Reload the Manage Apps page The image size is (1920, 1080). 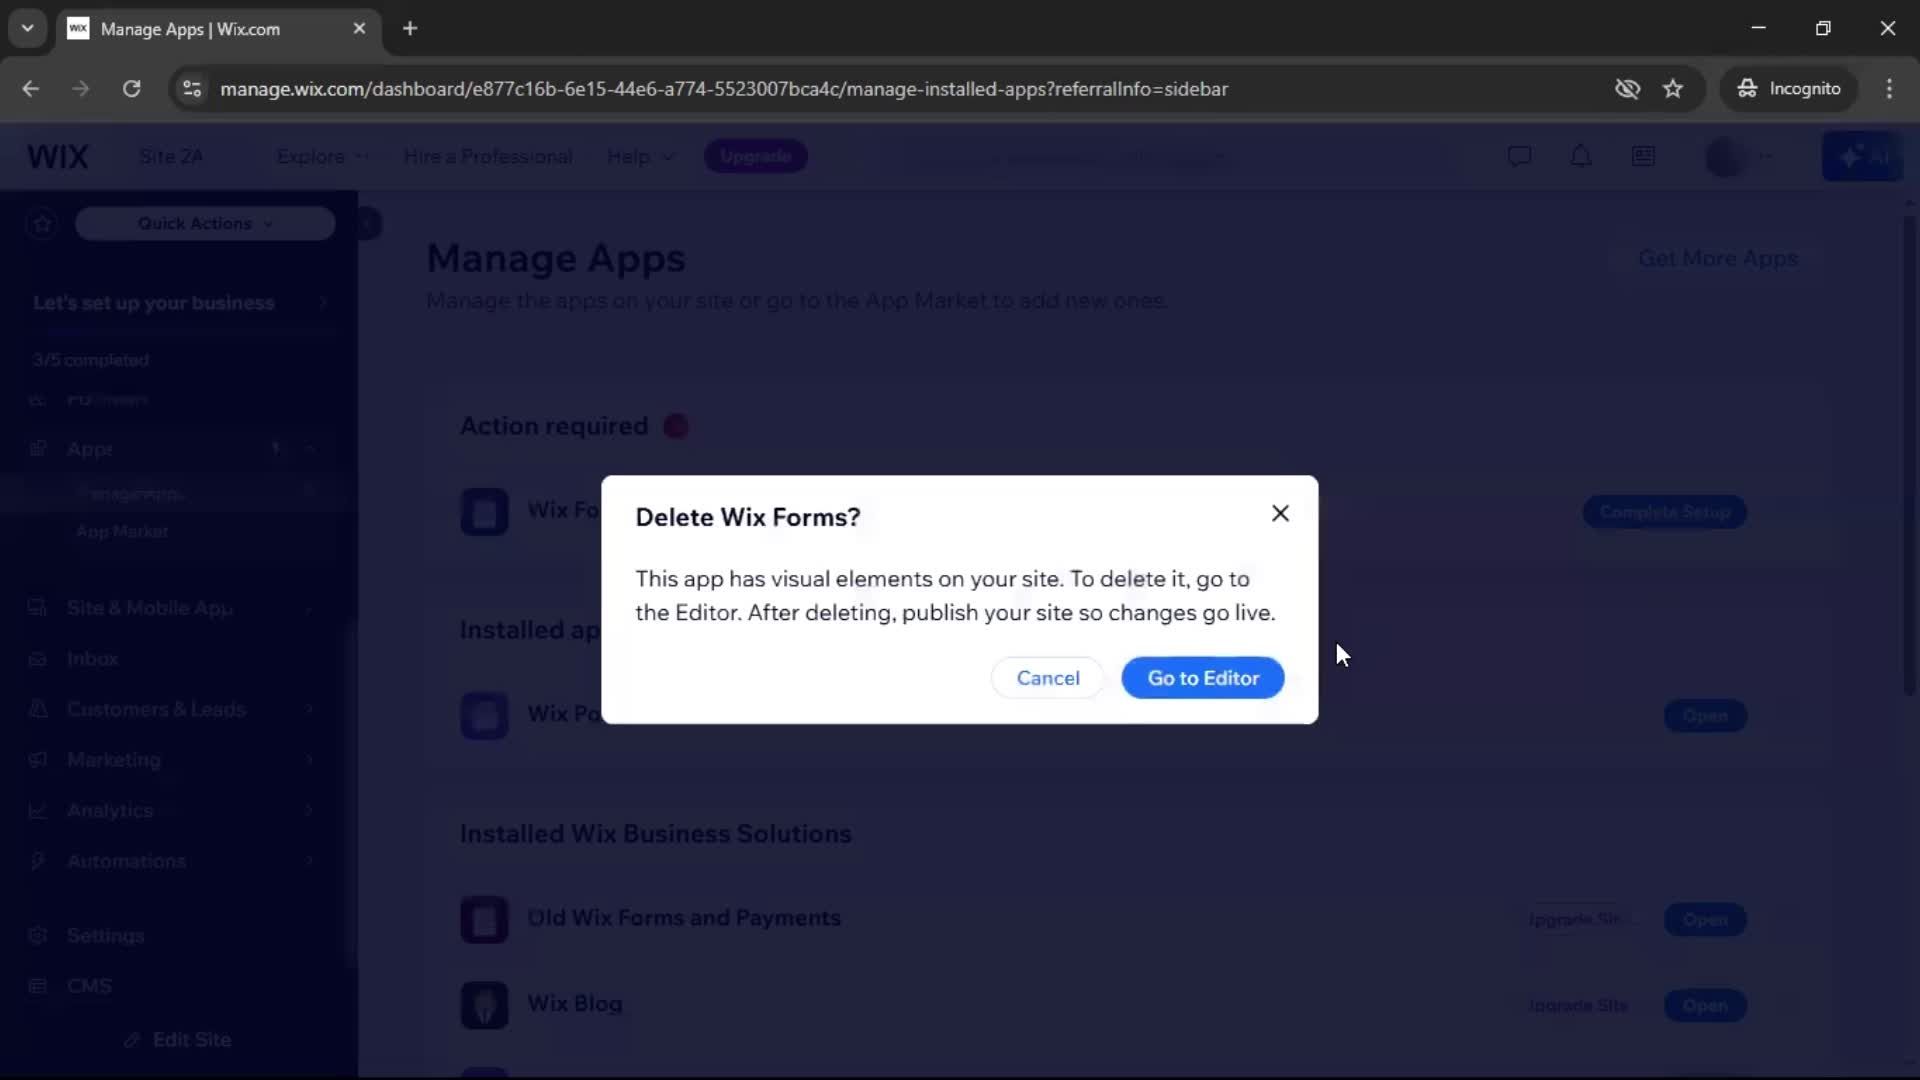pos(132,88)
